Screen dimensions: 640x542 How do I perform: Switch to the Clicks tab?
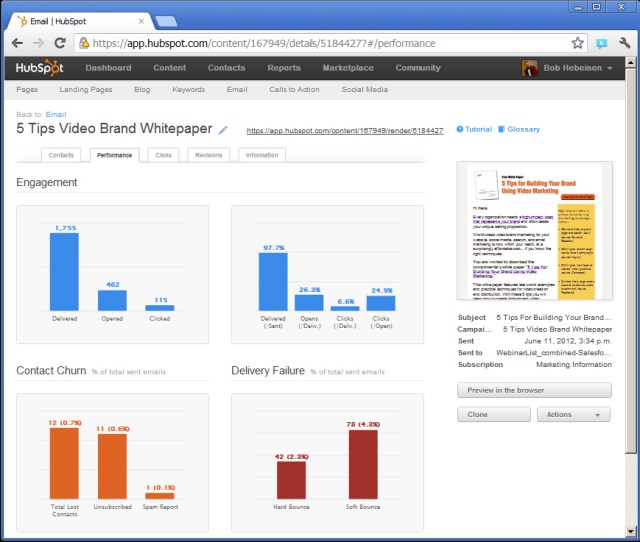(163, 155)
